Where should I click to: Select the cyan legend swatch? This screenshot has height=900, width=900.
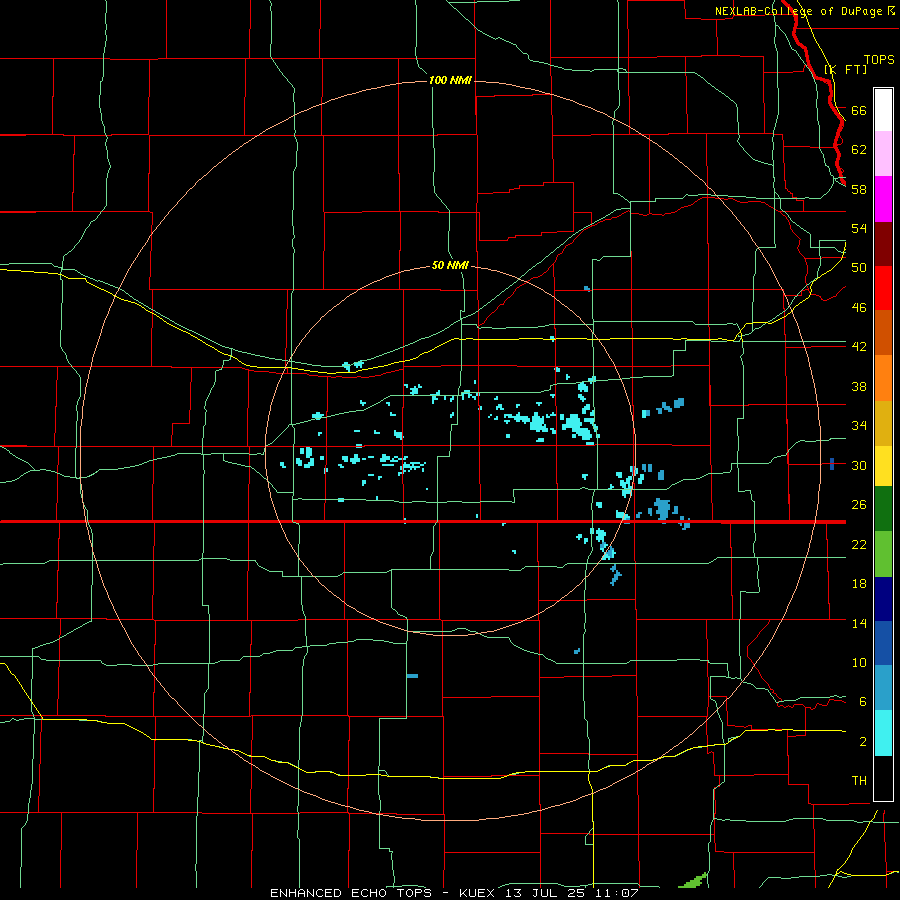(883, 732)
